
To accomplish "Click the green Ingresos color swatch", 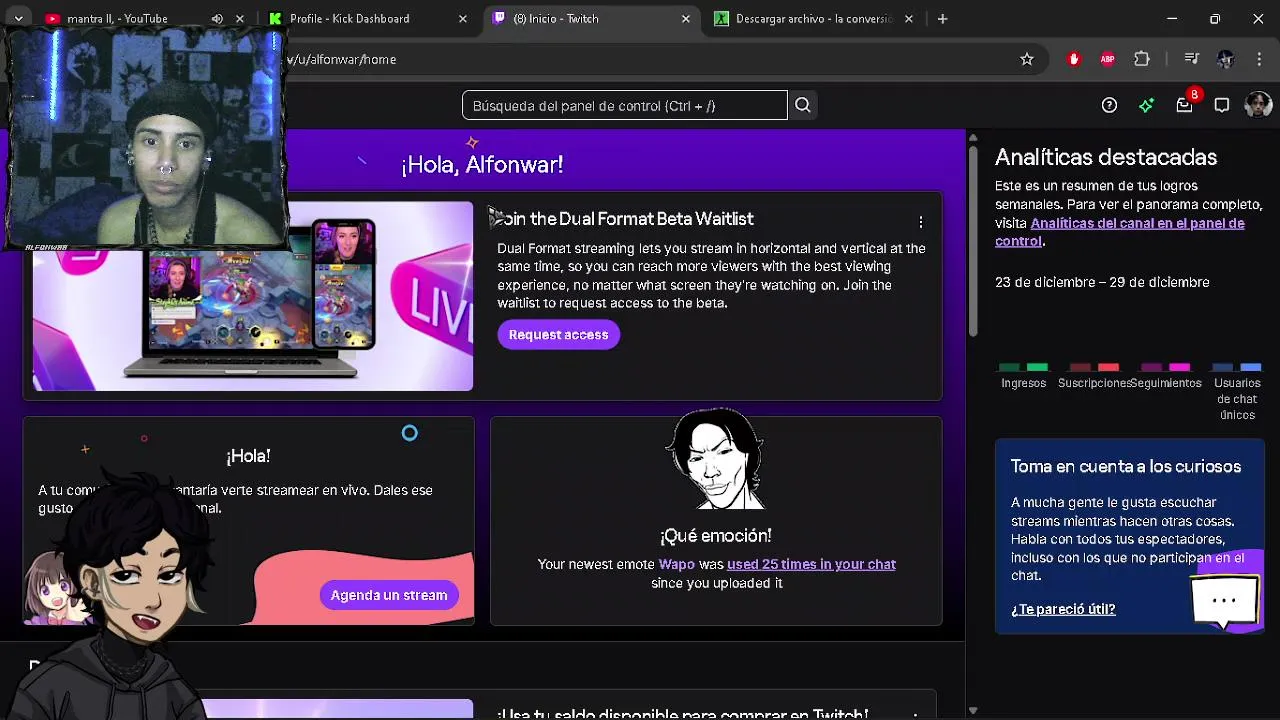I will click(x=1037, y=367).
